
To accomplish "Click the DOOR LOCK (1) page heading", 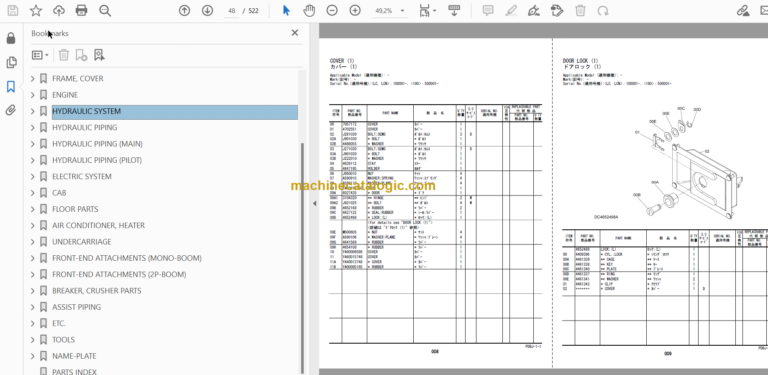I will 580,61.
